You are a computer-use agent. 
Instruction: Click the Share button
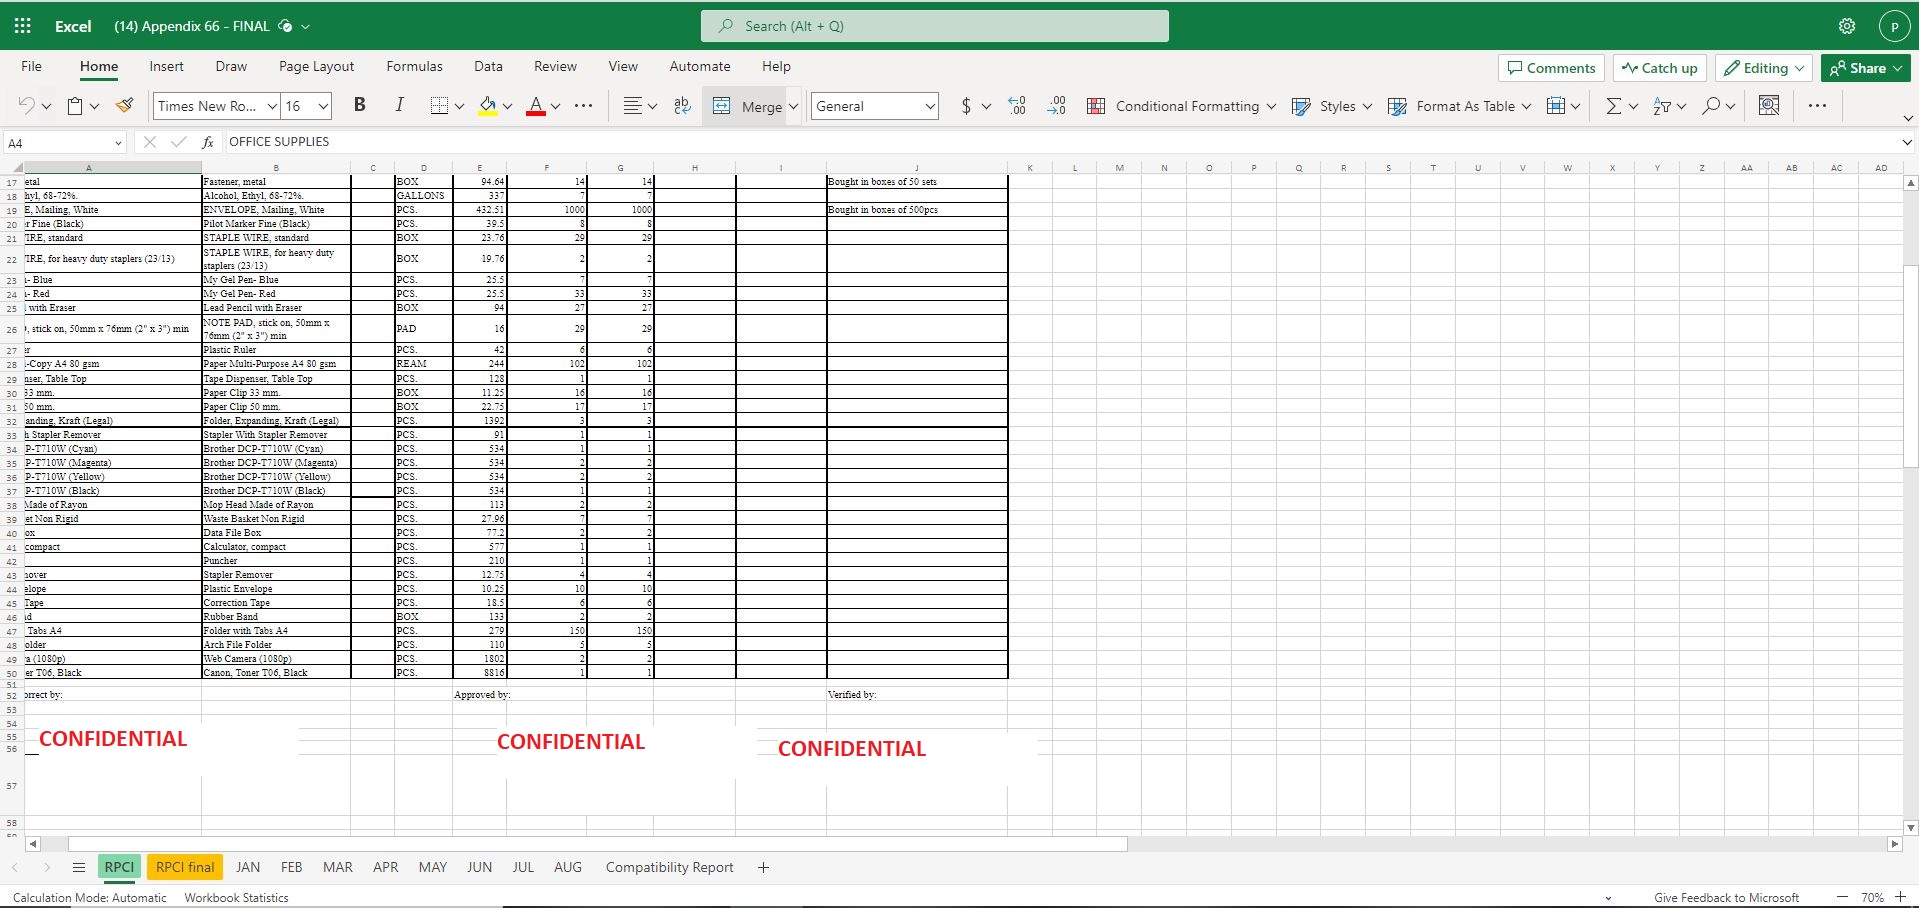pyautogui.click(x=1866, y=68)
